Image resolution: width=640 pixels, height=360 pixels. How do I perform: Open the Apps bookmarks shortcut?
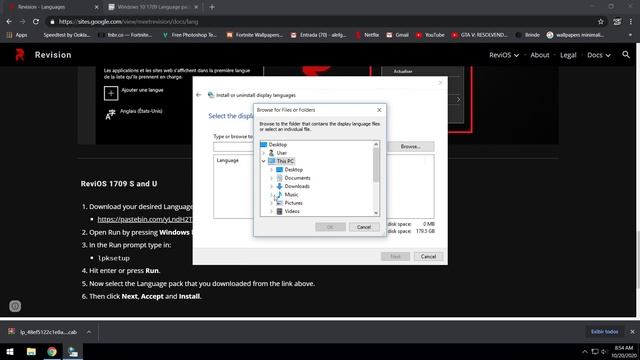click(17, 35)
